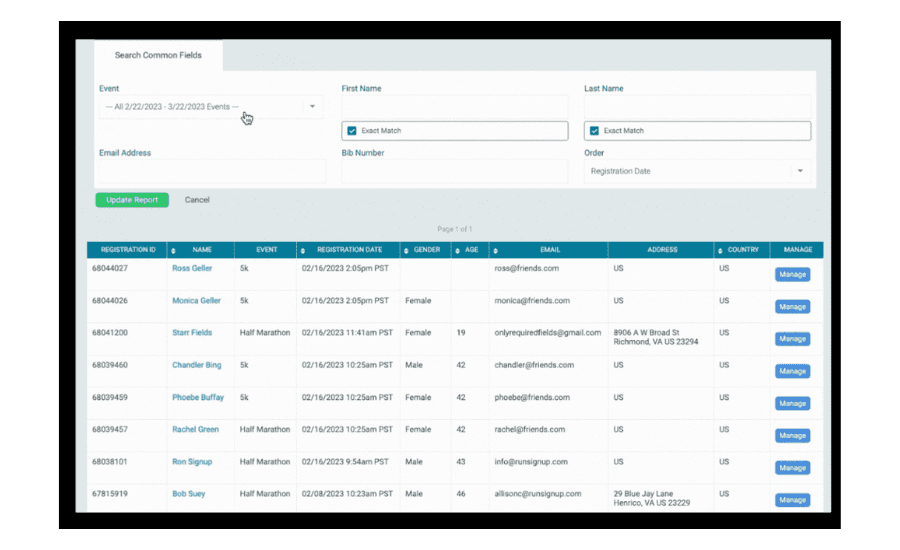Focus the Bib Number input field
This screenshot has height=550, width=900.
click(x=455, y=171)
